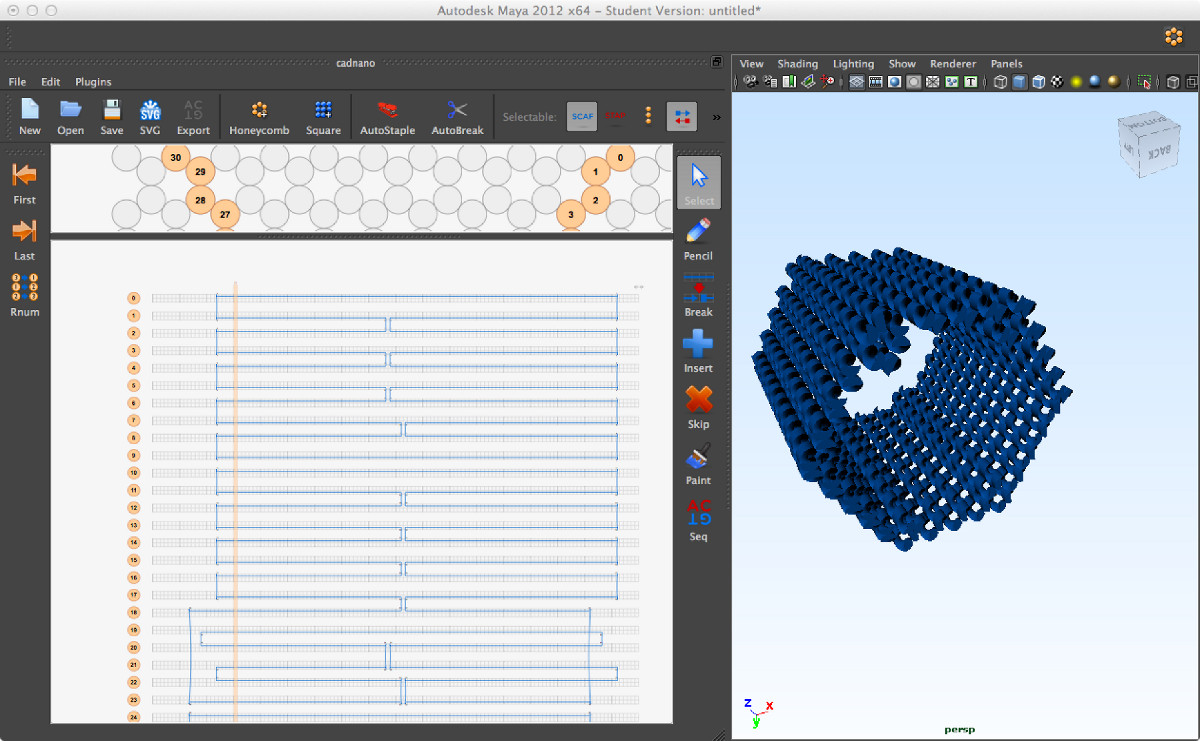The image size is (1200, 741).
Task: Click the AutoBreak scissors icon
Action: pos(457,111)
